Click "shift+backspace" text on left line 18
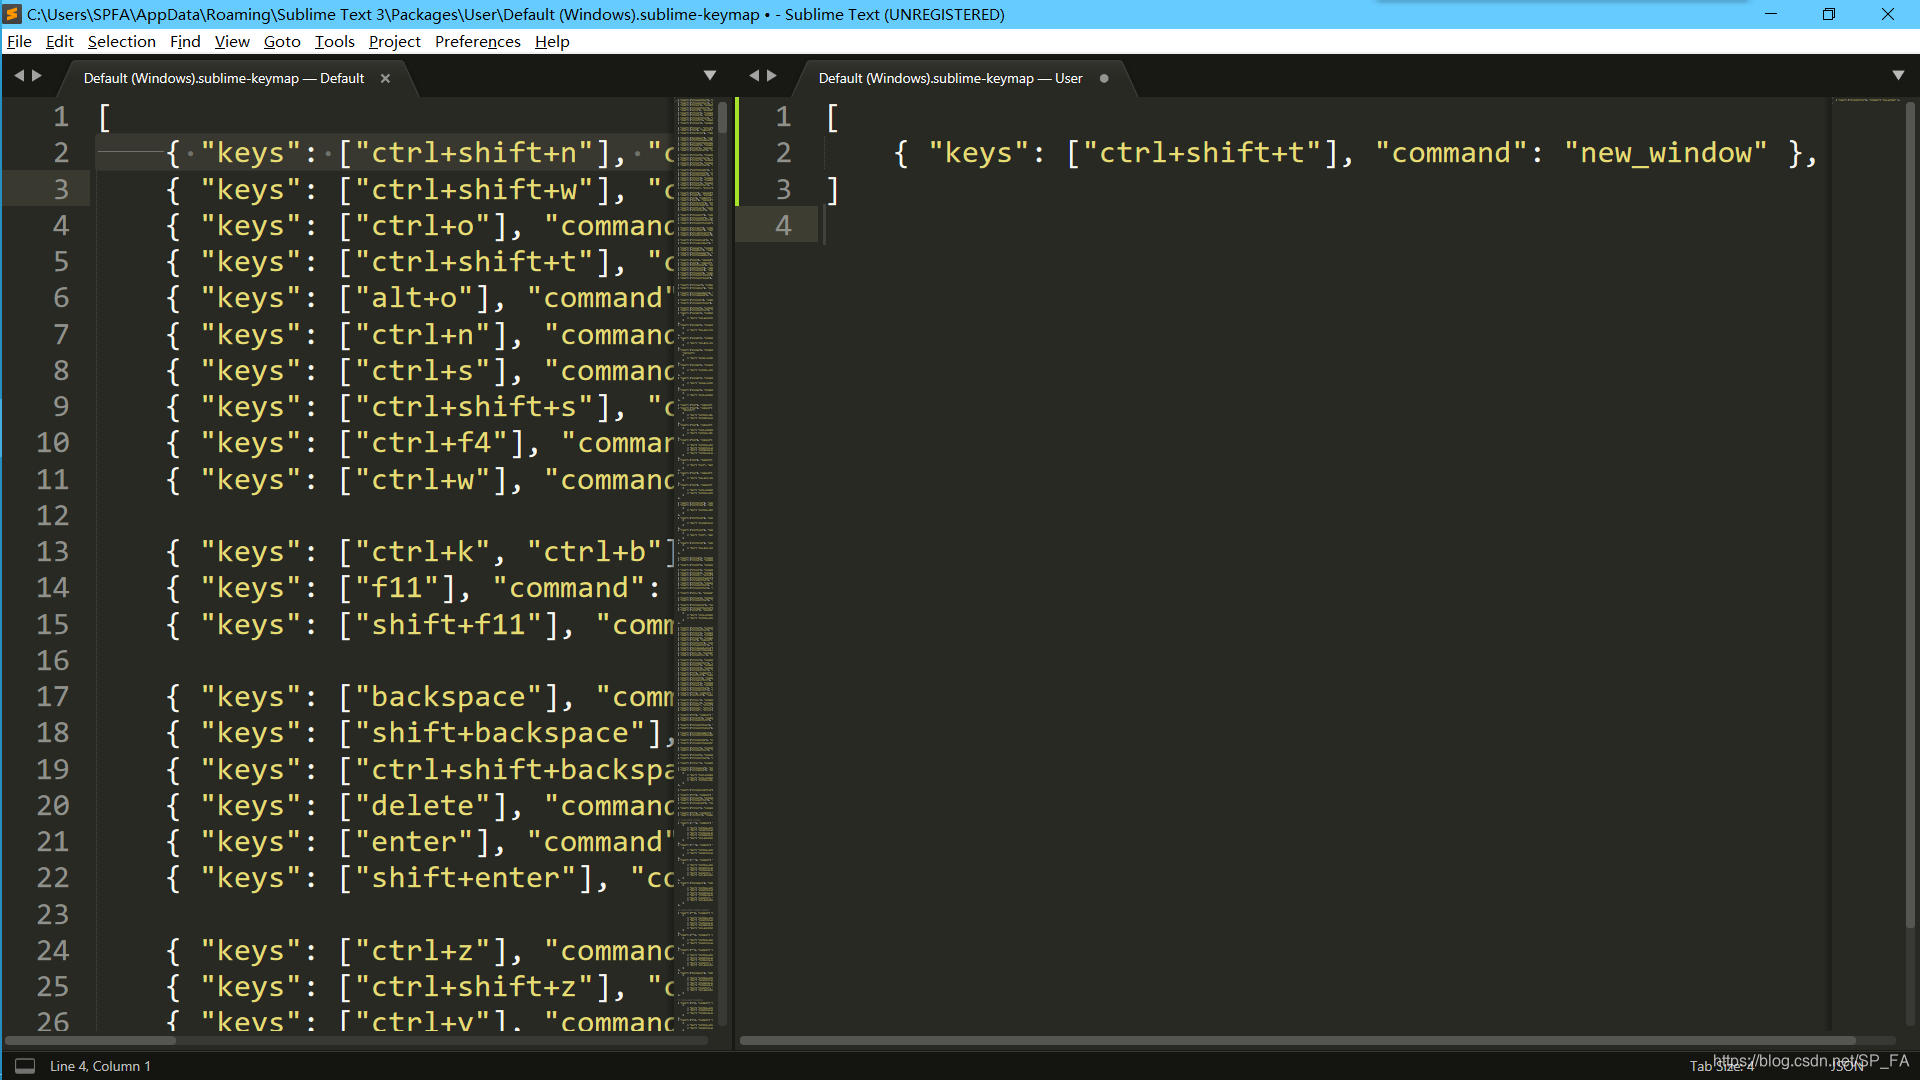 pyautogui.click(x=500, y=733)
